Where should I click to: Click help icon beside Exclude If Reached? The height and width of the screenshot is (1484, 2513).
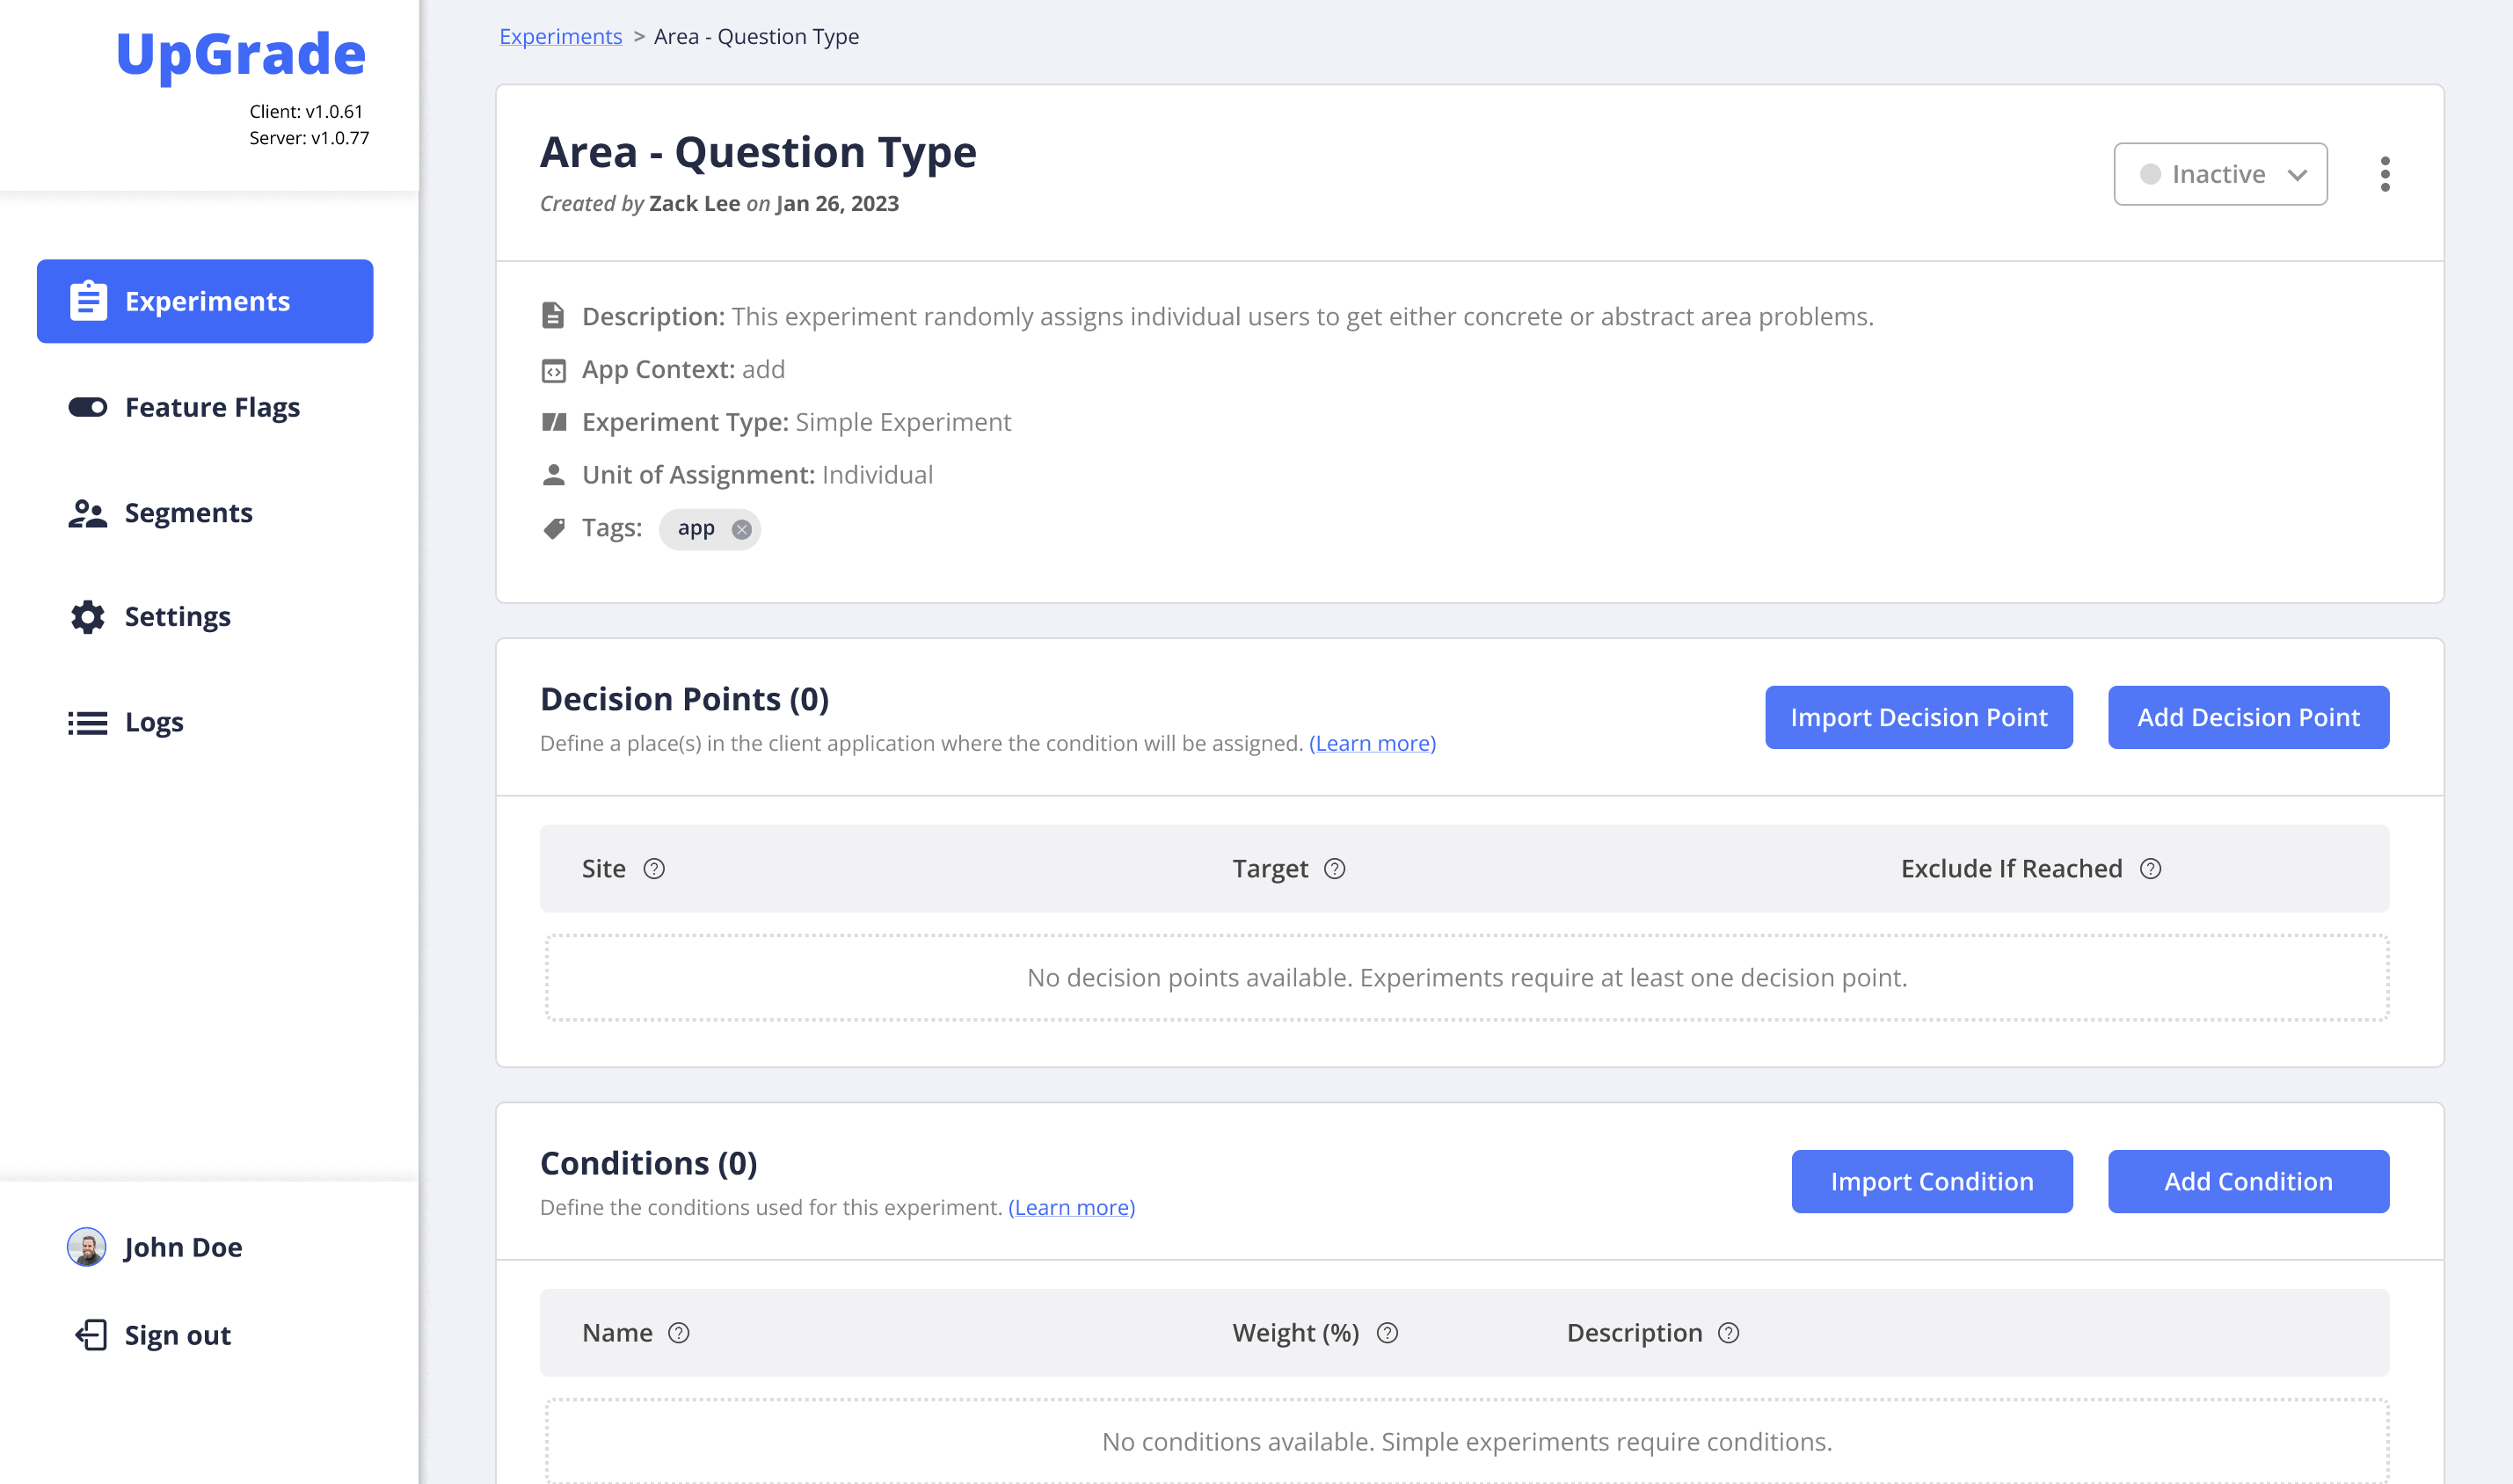tap(2150, 868)
